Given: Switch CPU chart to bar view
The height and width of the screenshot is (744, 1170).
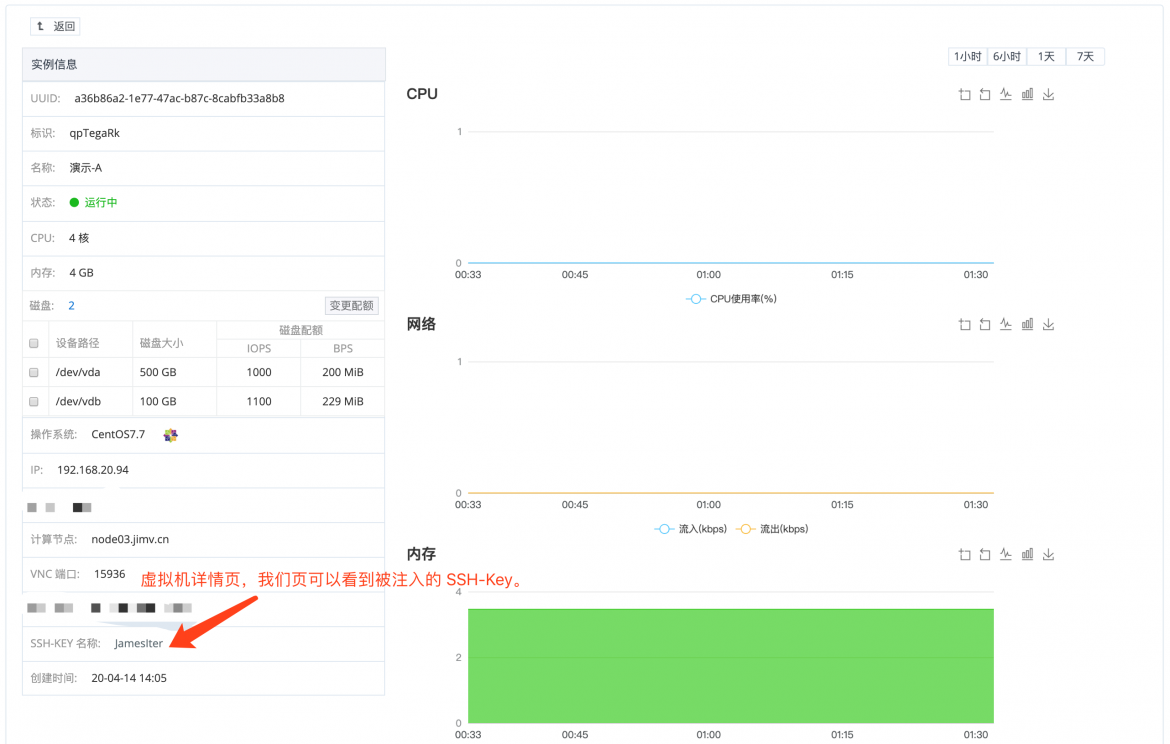Looking at the screenshot, I should (1027, 94).
